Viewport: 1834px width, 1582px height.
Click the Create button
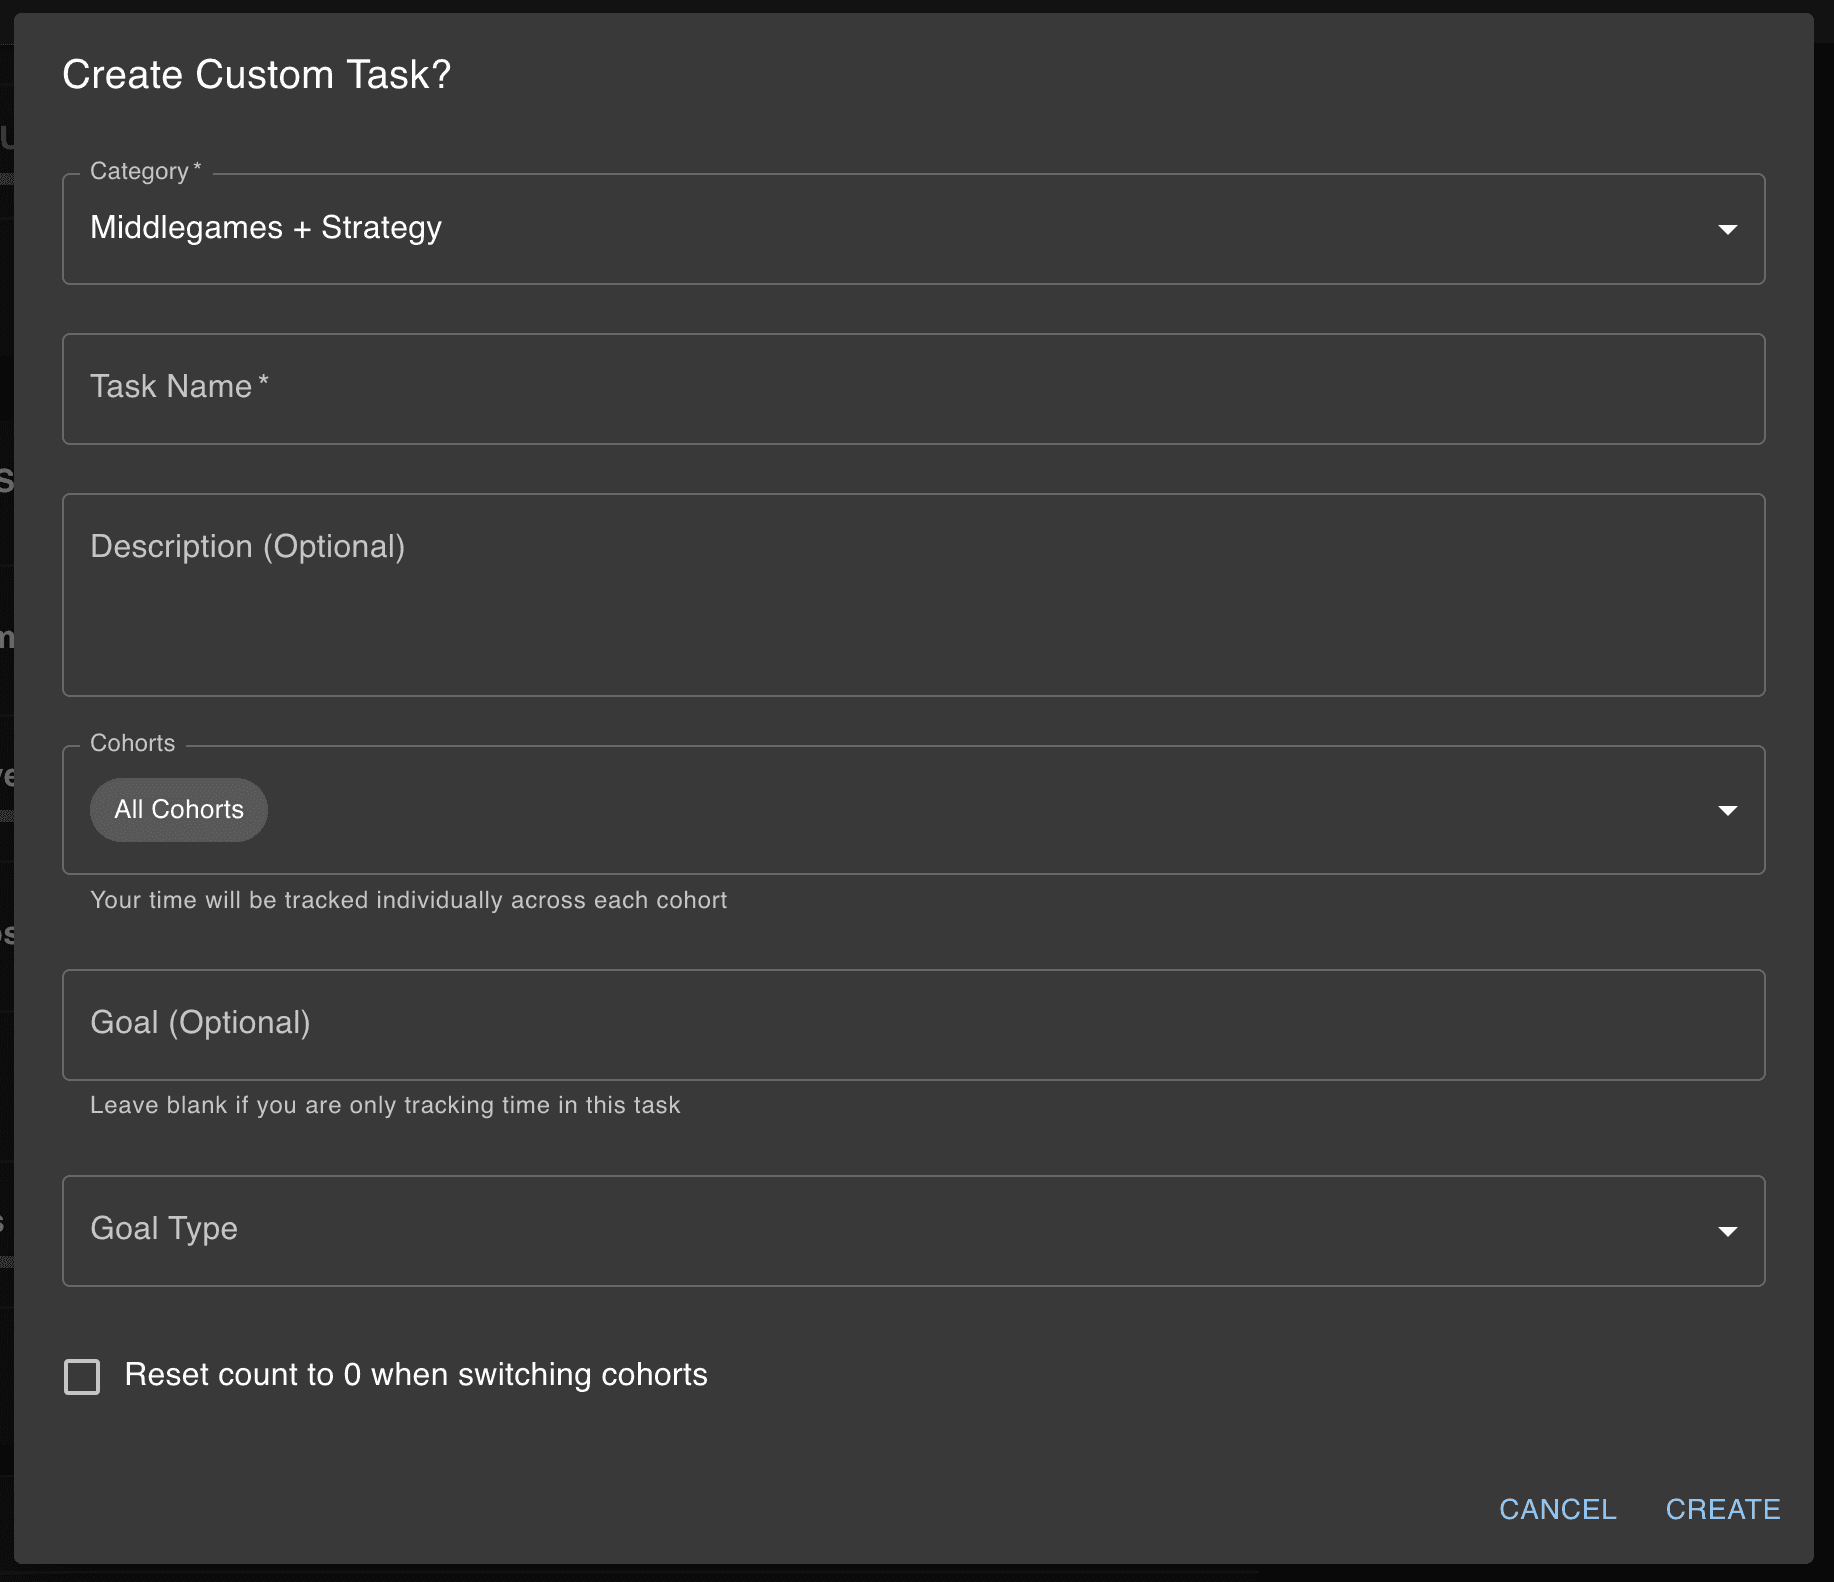click(x=1722, y=1509)
